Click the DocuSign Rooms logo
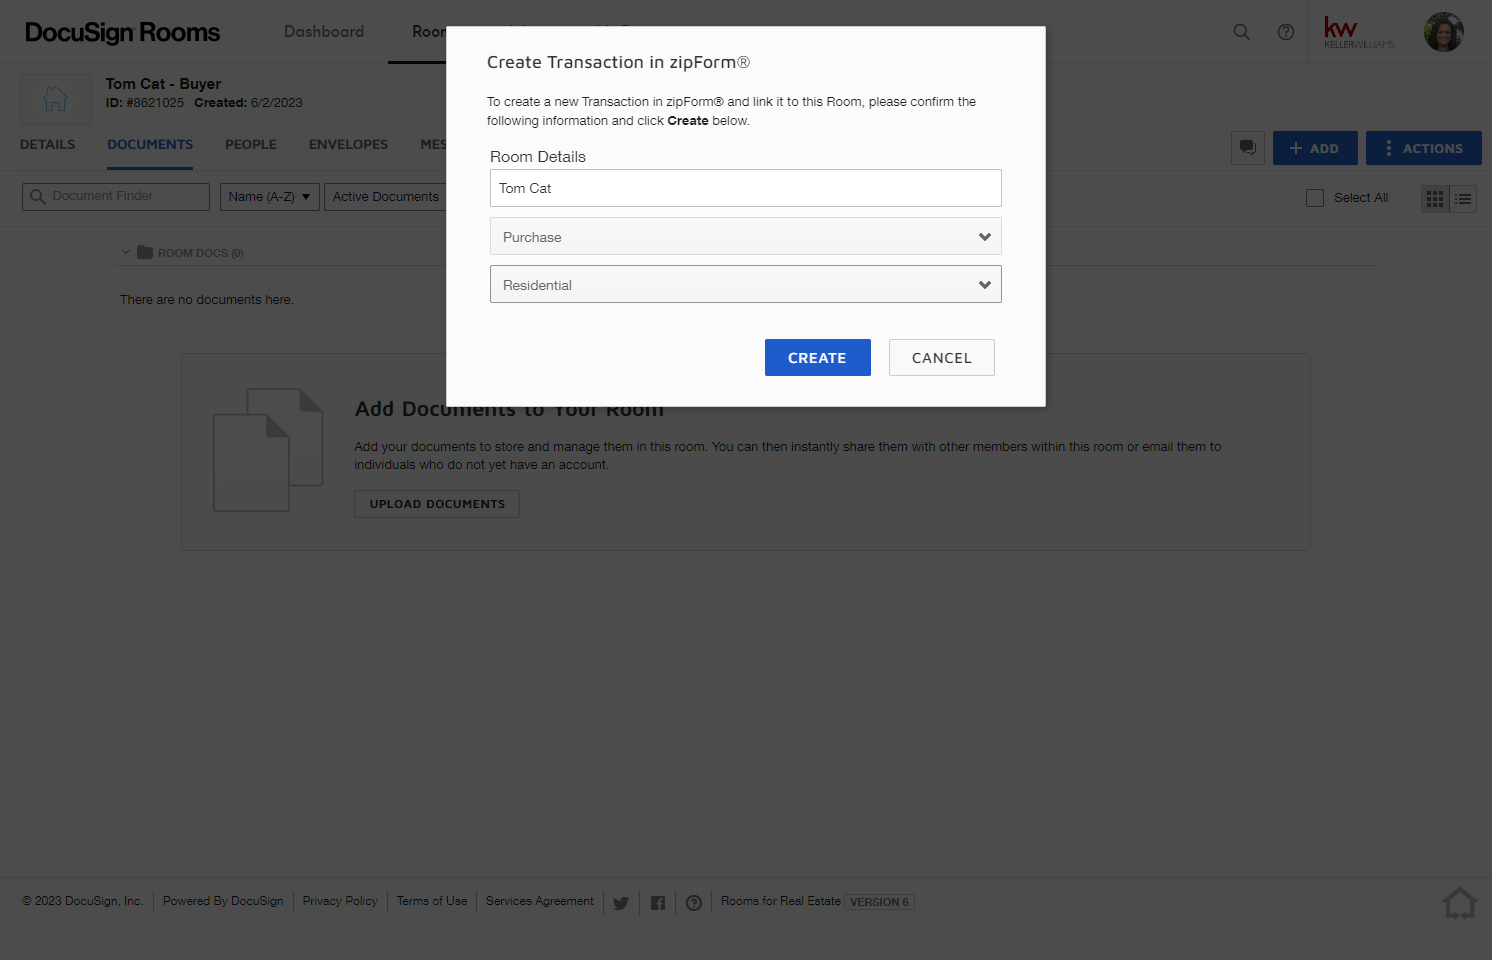The width and height of the screenshot is (1492, 960). point(122,32)
